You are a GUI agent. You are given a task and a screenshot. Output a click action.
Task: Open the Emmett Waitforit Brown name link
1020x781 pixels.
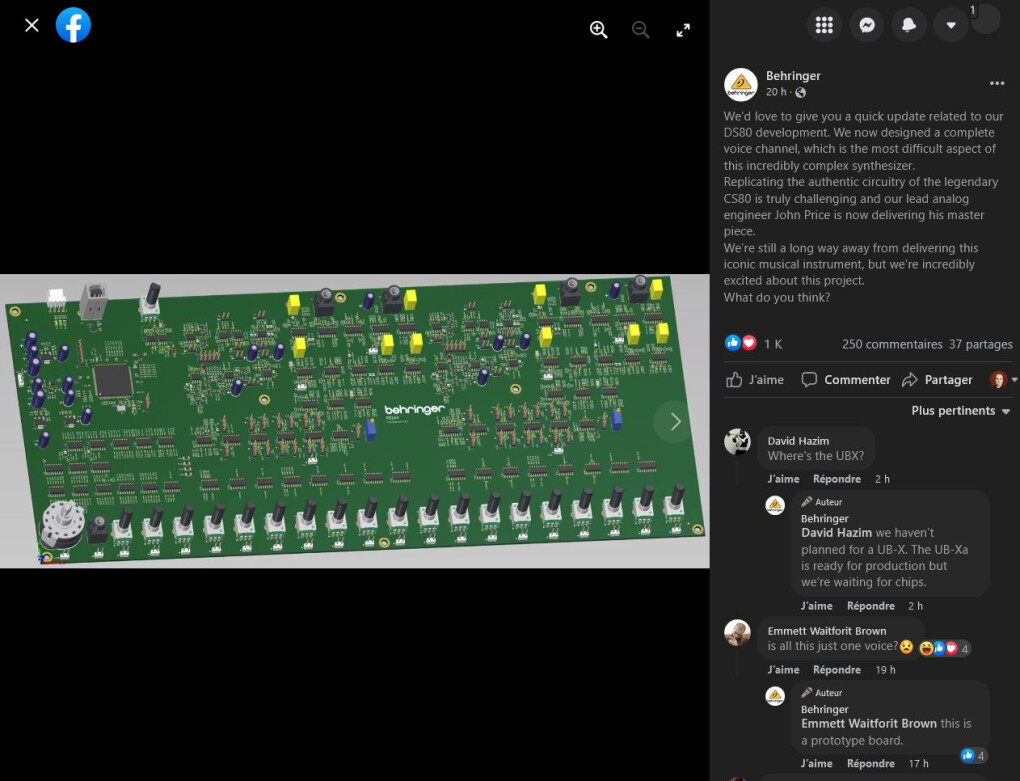click(827, 631)
